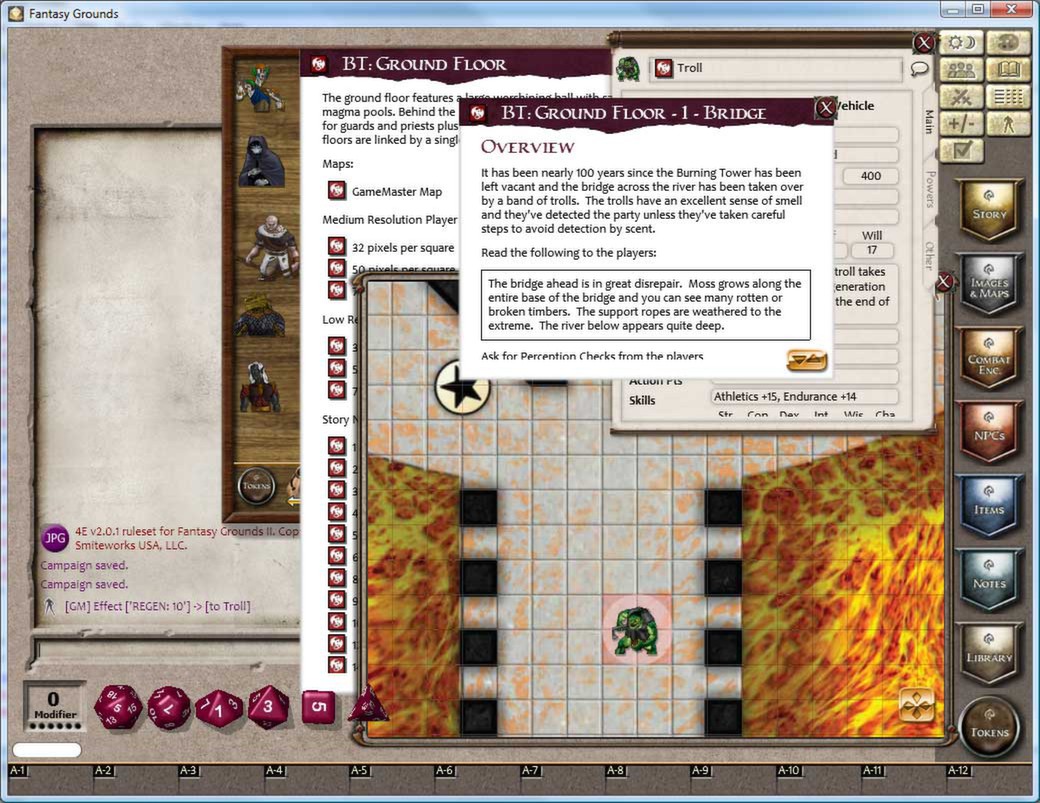Open the reference book icon
The height and width of the screenshot is (803, 1040).
1007,69
